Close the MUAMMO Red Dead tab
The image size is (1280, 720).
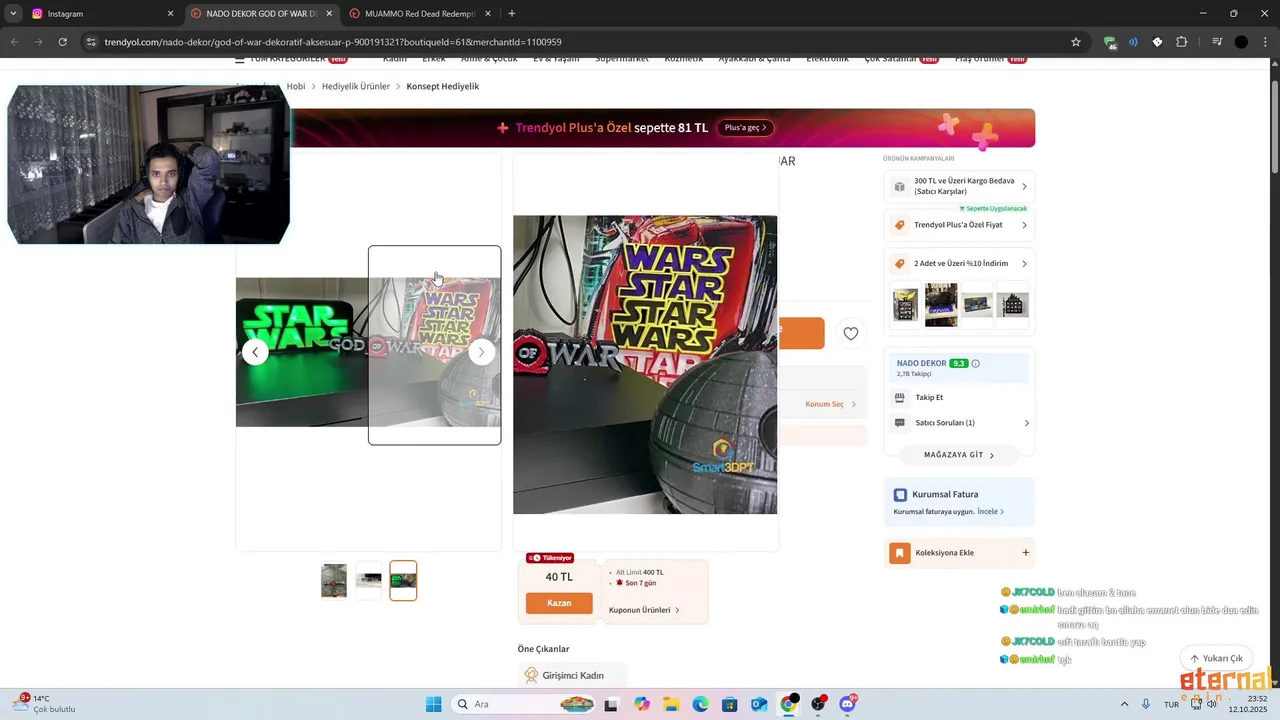(x=488, y=14)
